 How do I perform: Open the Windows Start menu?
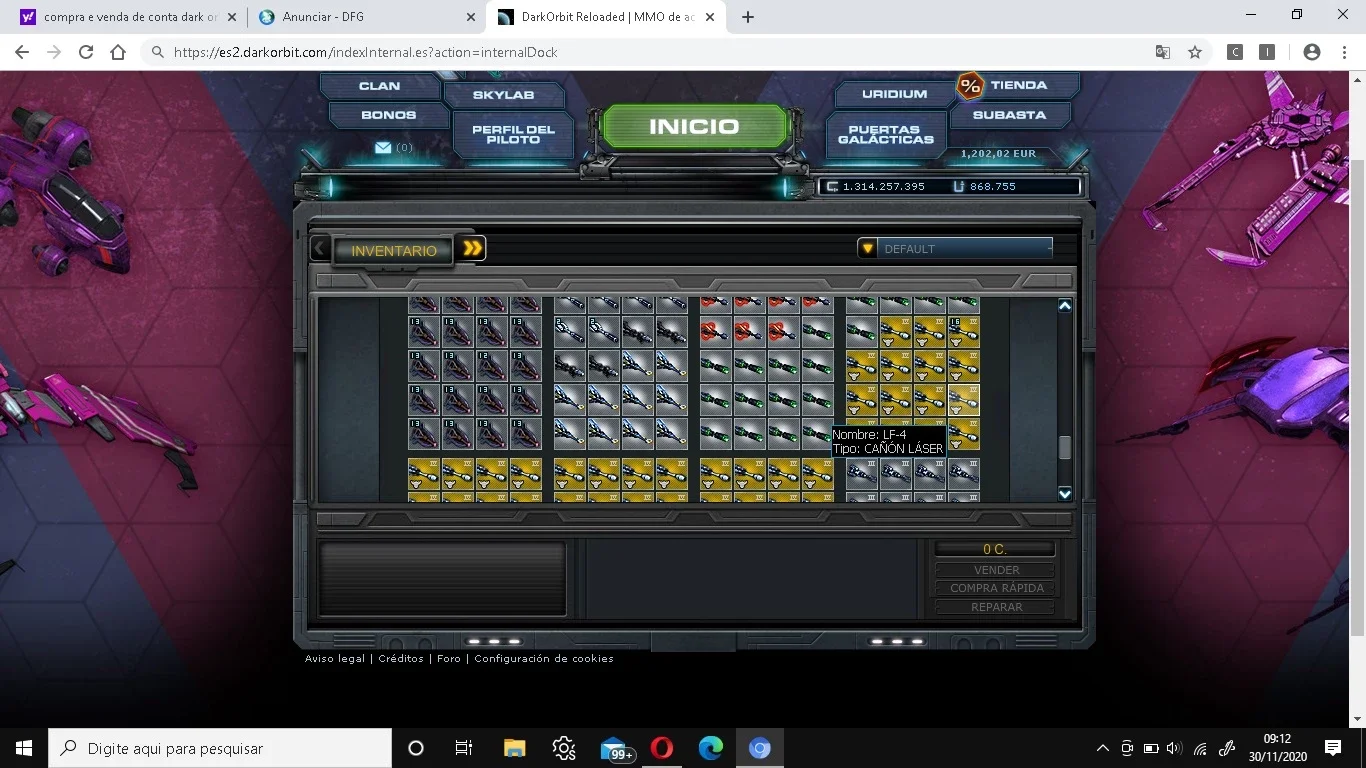tap(24, 748)
